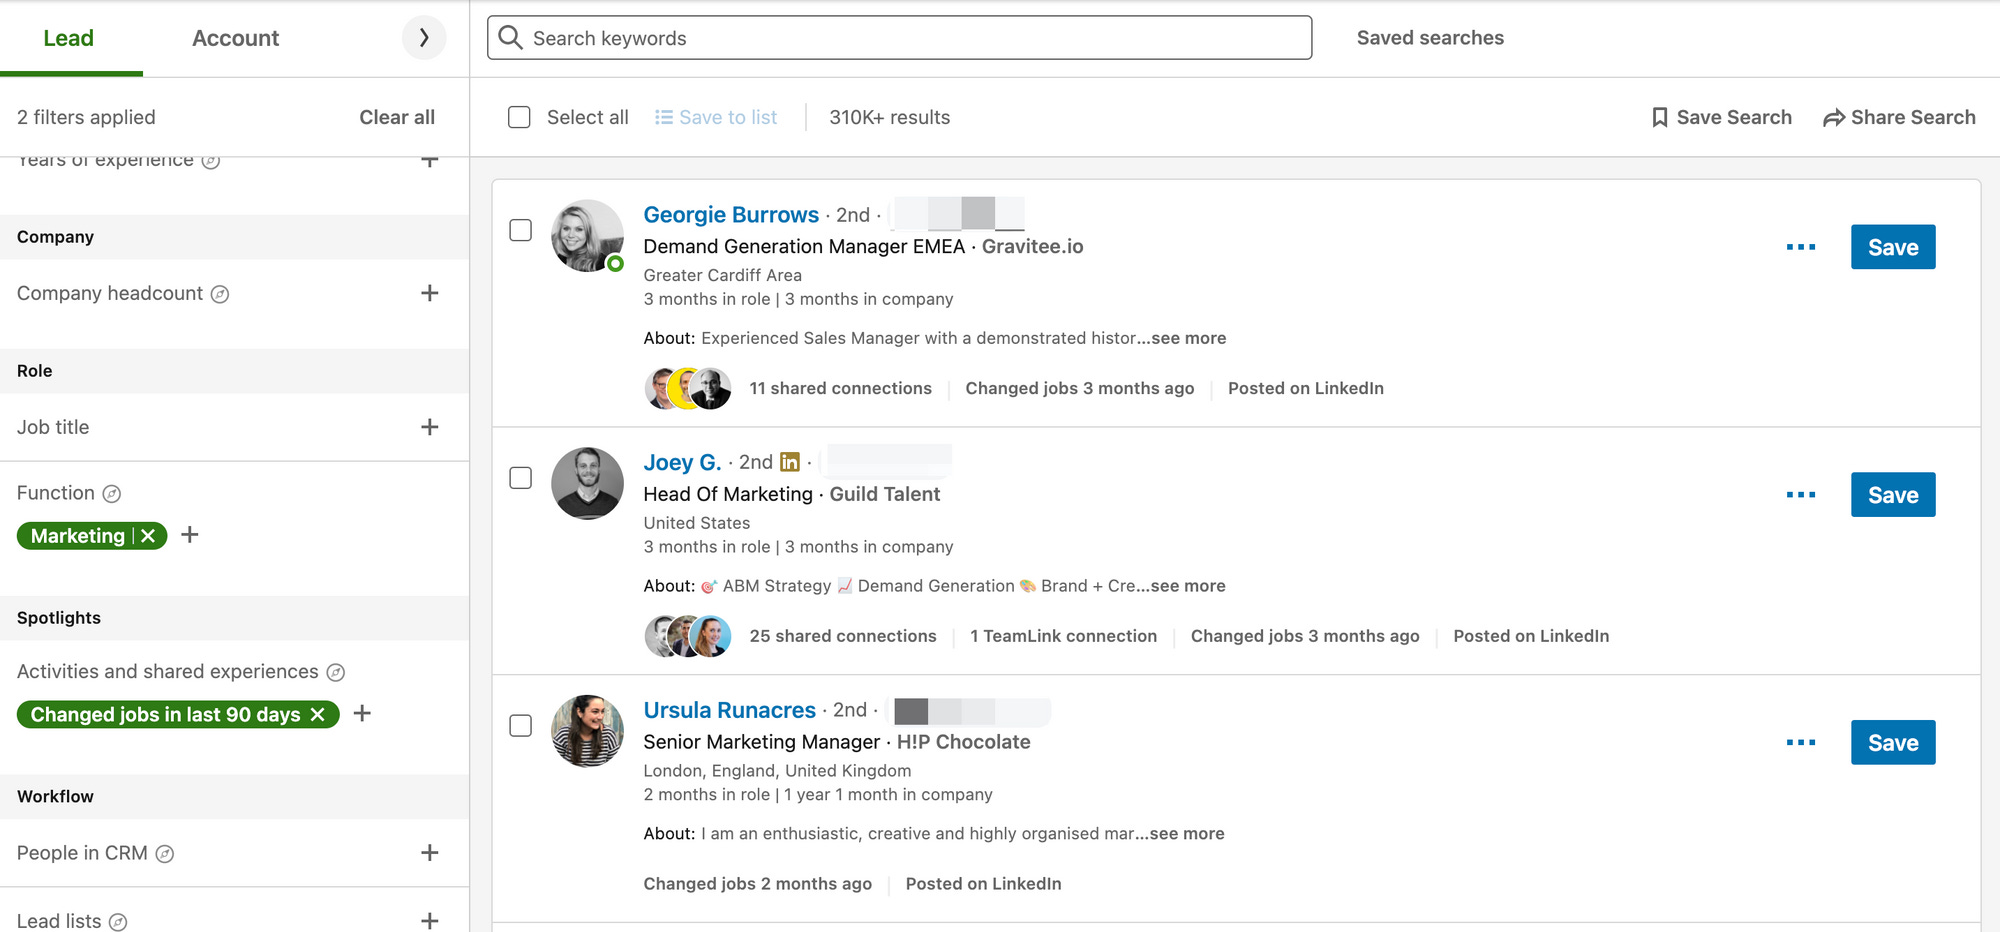View Joey G.'s shared connections avatars

pyautogui.click(x=688, y=636)
